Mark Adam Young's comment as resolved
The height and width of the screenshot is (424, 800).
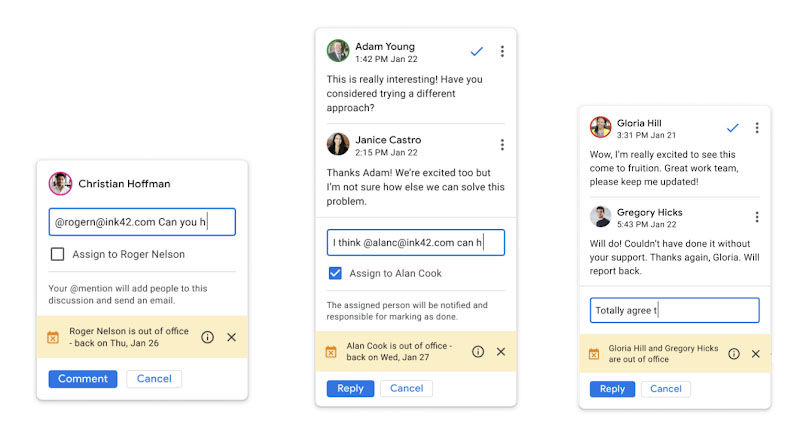point(476,51)
